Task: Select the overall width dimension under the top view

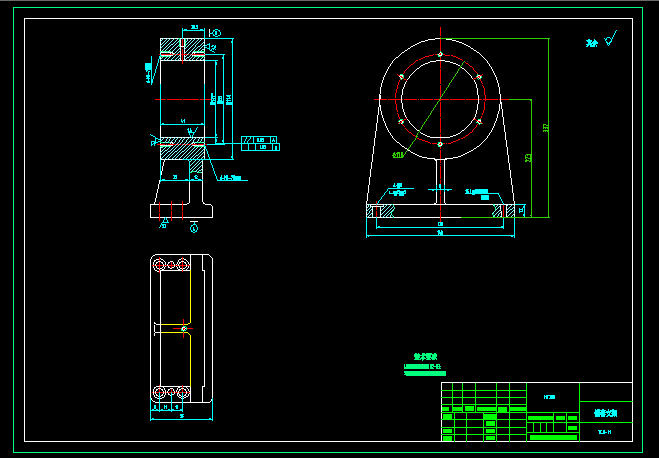Action: pyautogui.click(x=182, y=418)
